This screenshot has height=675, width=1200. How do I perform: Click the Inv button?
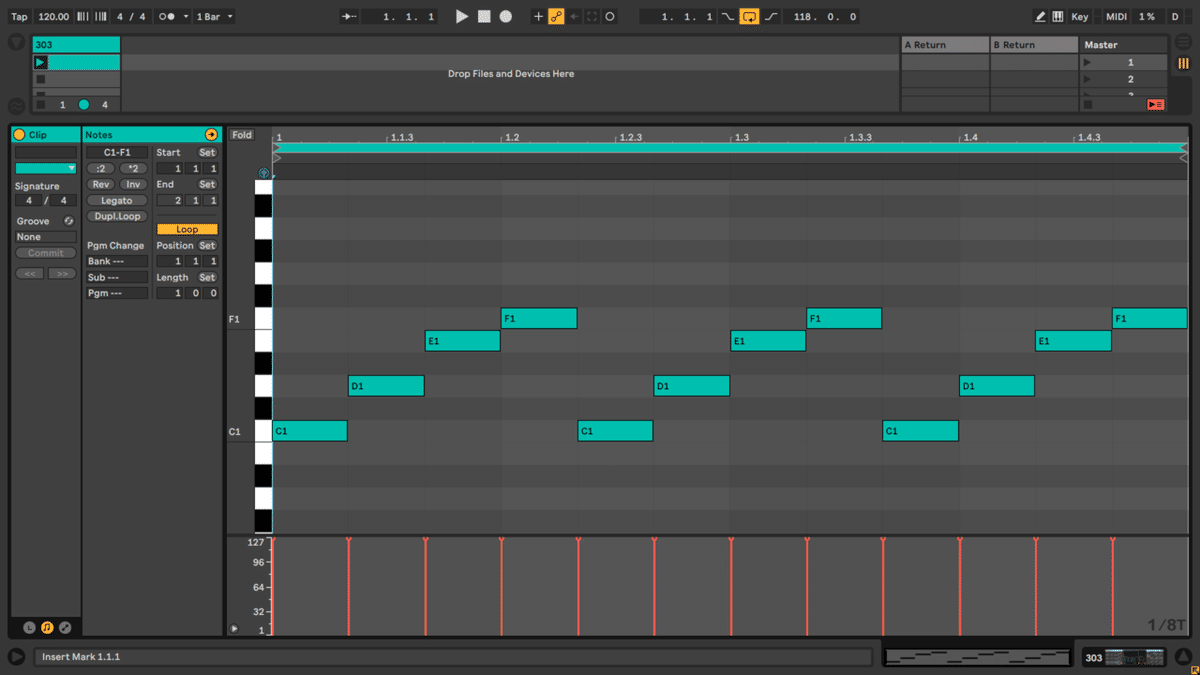pyautogui.click(x=134, y=185)
